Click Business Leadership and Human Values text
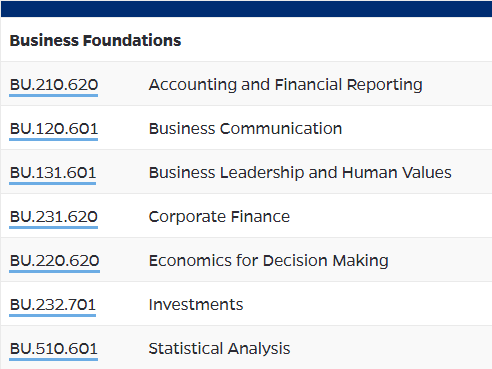Image resolution: width=492 pixels, height=369 pixels. (300, 173)
